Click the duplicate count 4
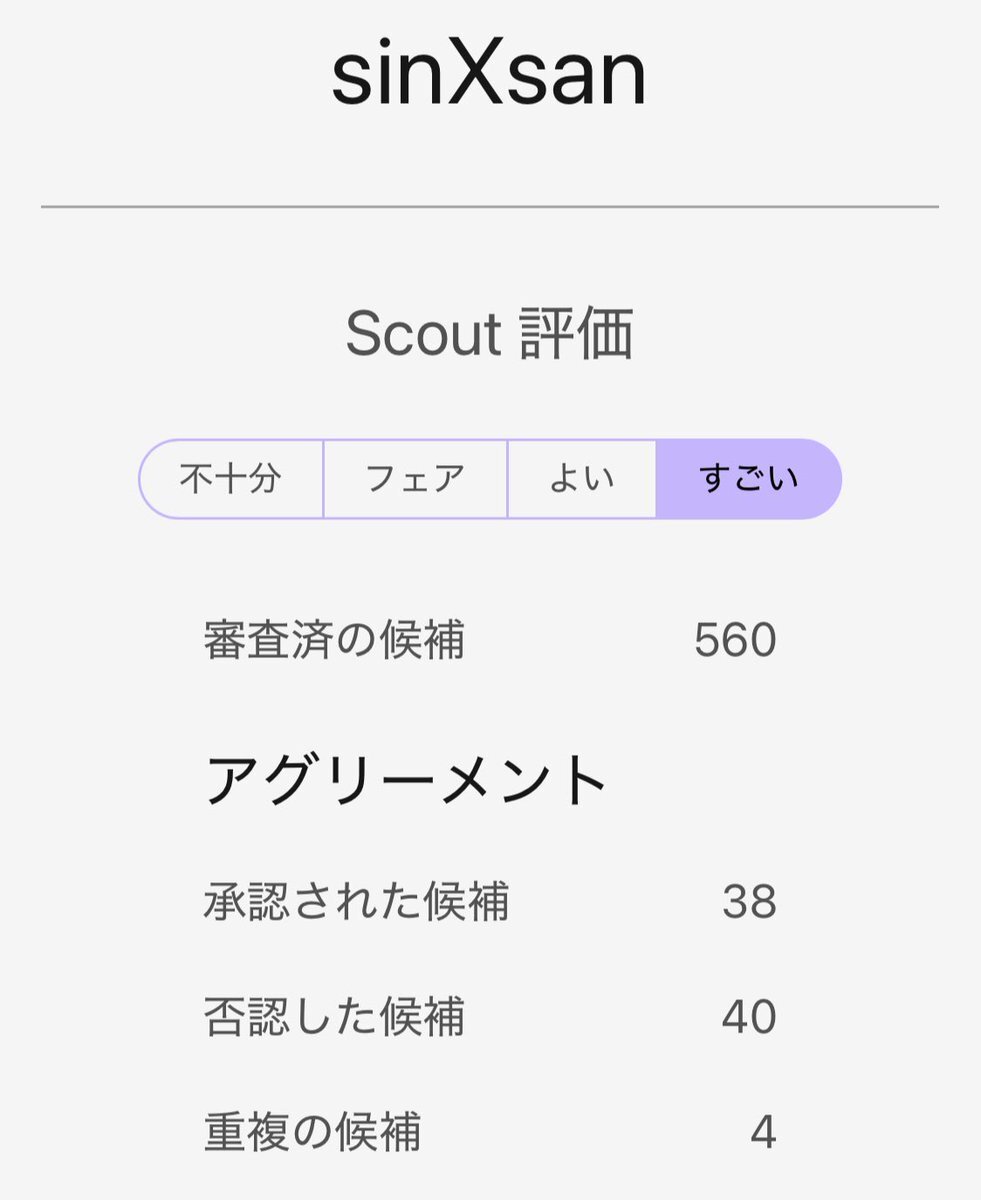This screenshot has width=981, height=1200. [763, 1132]
